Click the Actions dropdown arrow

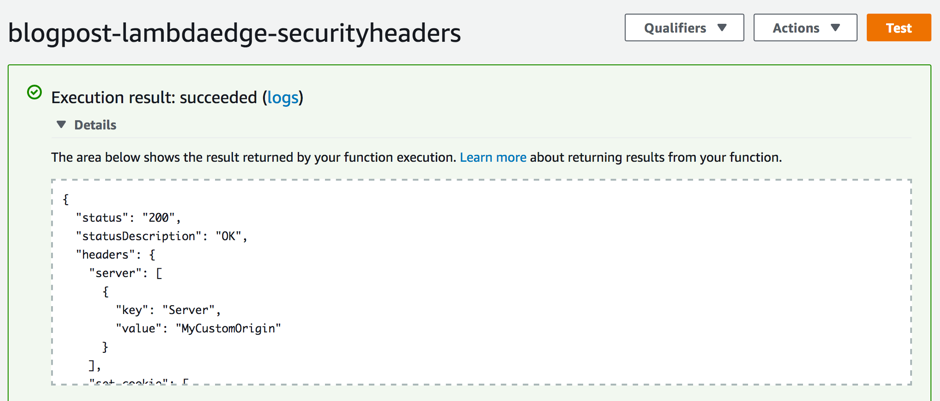pos(835,28)
